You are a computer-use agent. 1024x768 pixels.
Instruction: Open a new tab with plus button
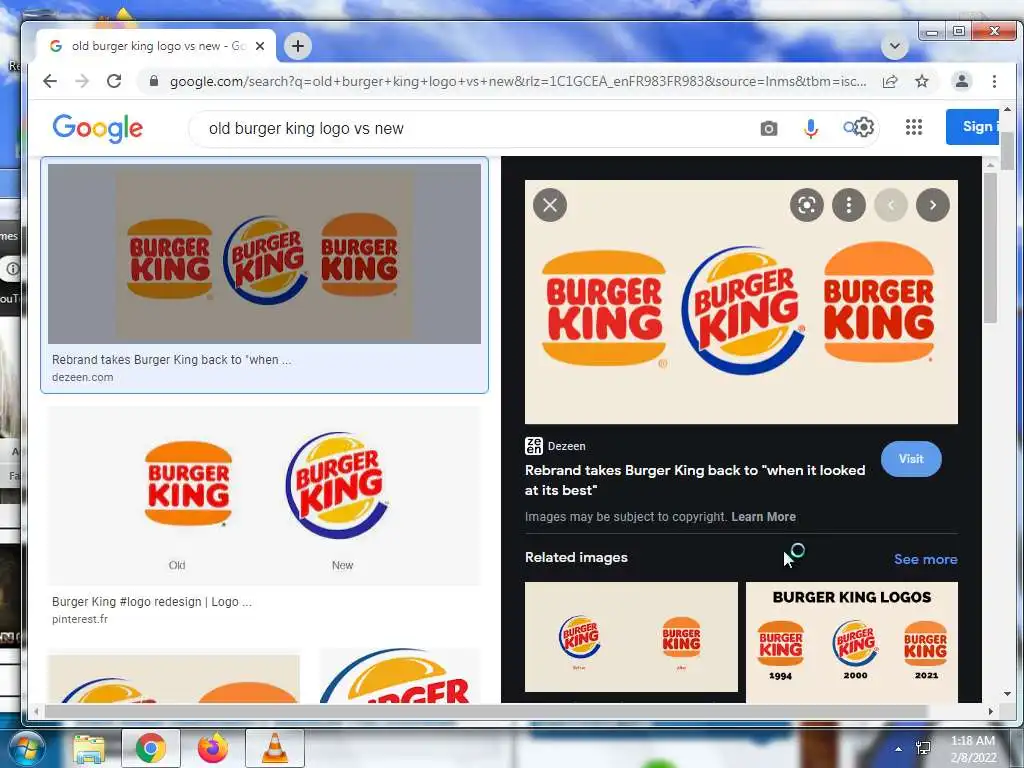(298, 46)
